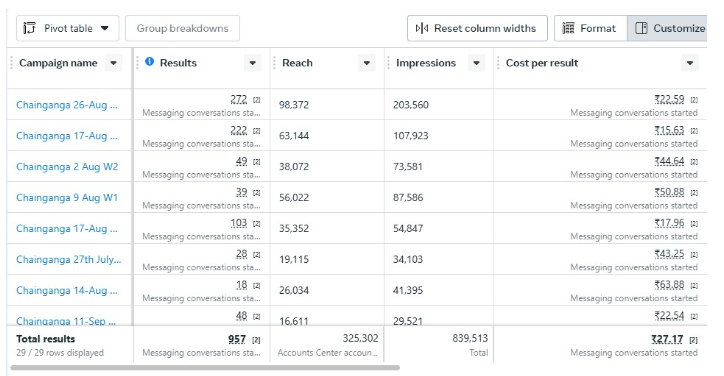724x376 pixels.
Task: Click footnote icon beside total ₹27.17
Action: point(694,340)
